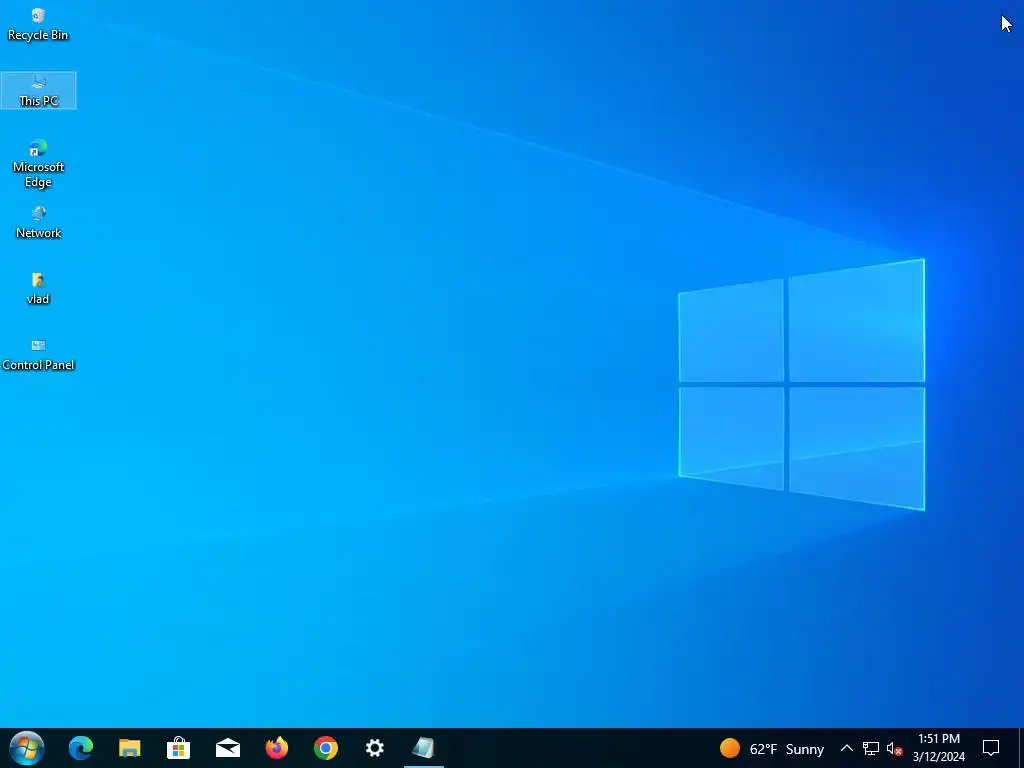The width and height of the screenshot is (1024, 768).
Task: Launch Google Chrome from the taskbar
Action: (x=326, y=748)
